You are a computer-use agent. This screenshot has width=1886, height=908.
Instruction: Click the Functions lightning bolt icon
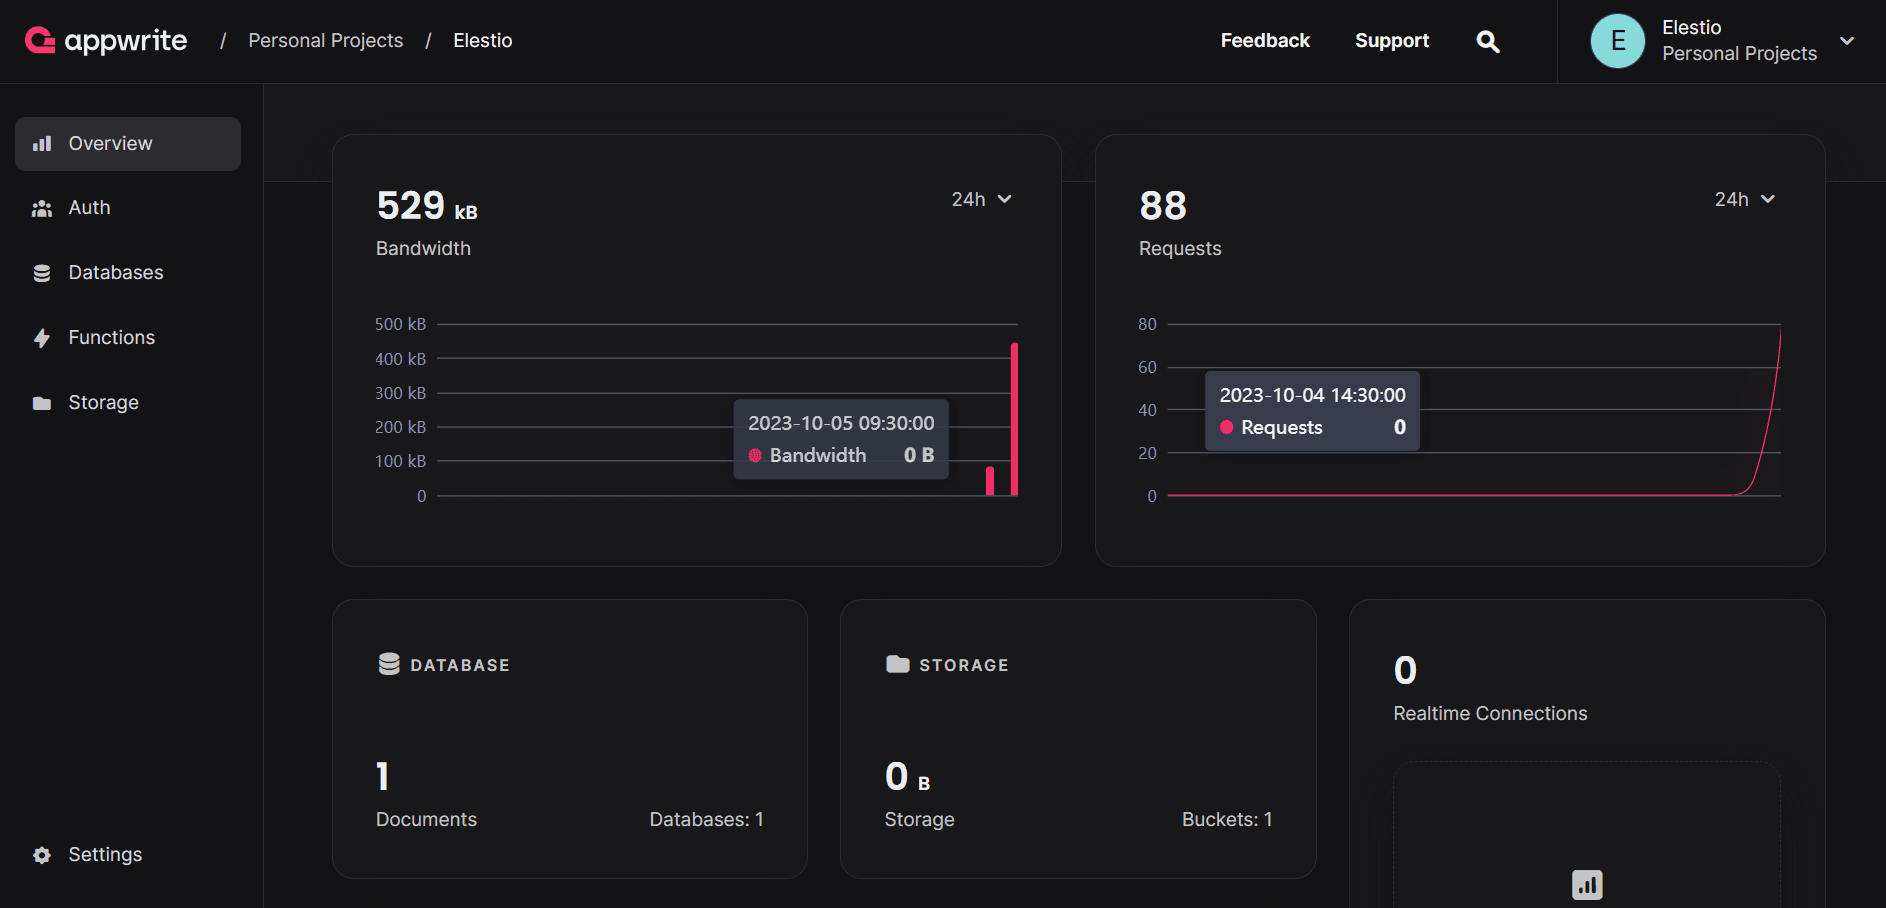[42, 338]
